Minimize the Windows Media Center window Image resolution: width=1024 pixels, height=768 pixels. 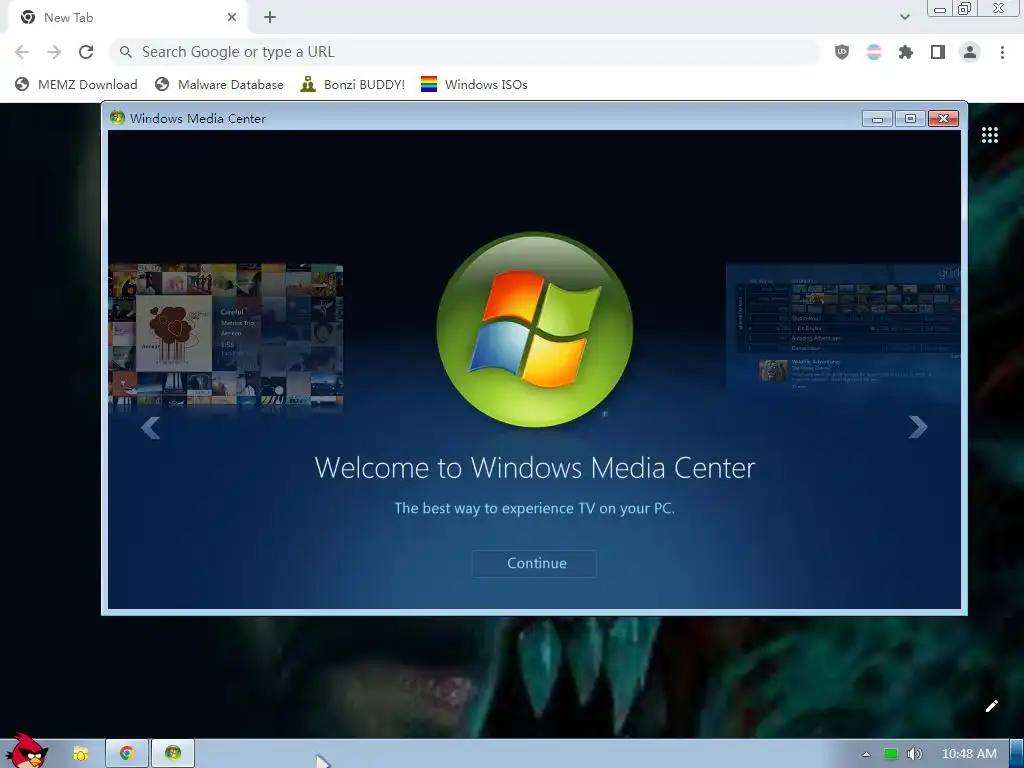[878, 118]
